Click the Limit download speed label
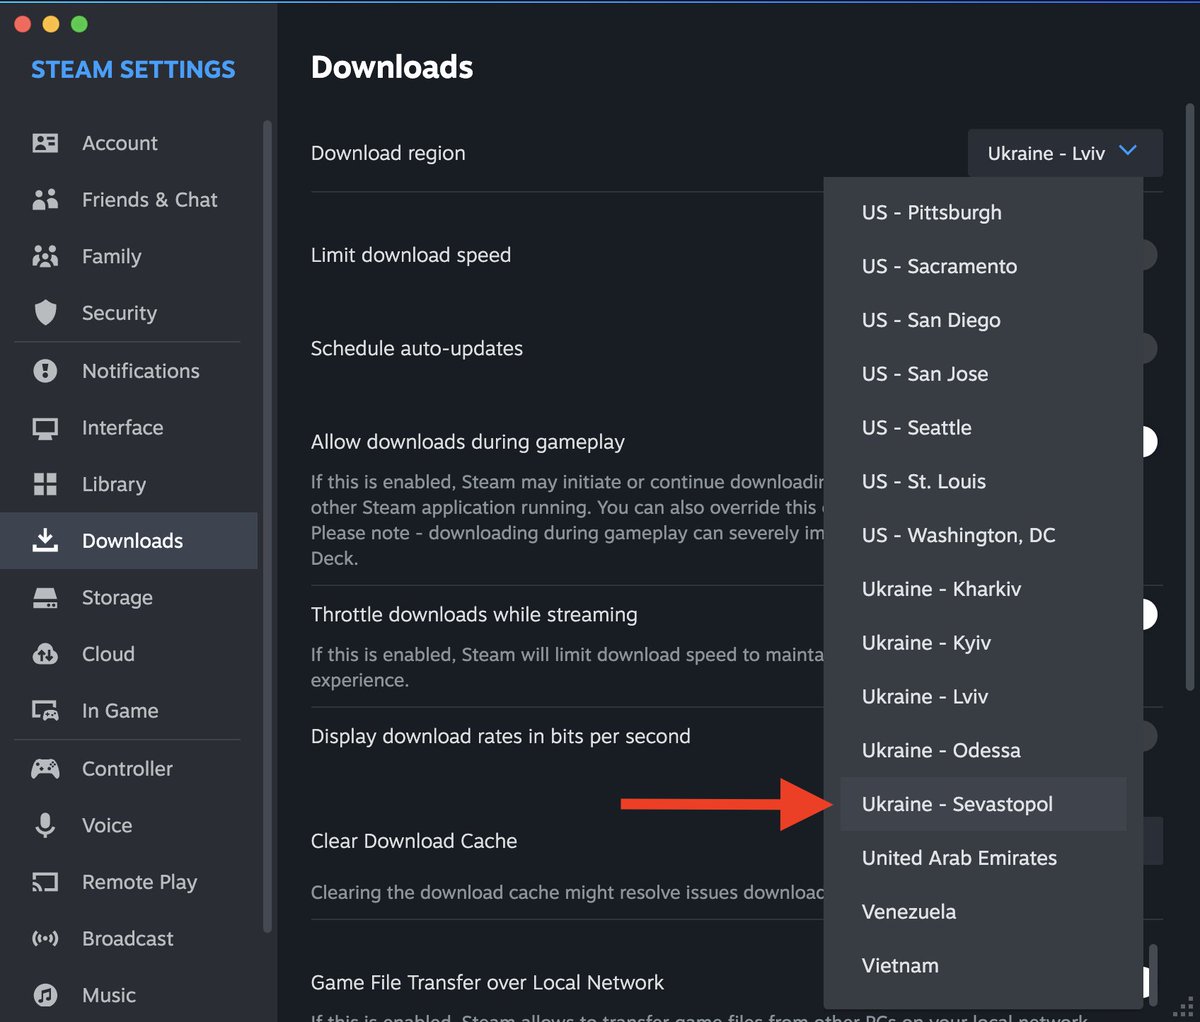Image resolution: width=1200 pixels, height=1022 pixels. (411, 255)
